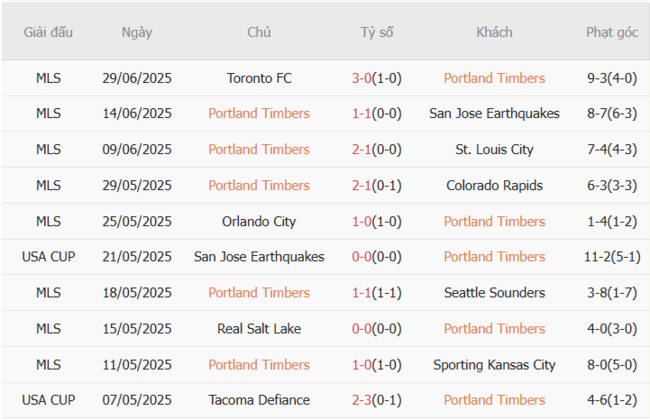Click Portland Timbers home team on 09/06/2025
This screenshot has width=650, height=420.
(259, 150)
